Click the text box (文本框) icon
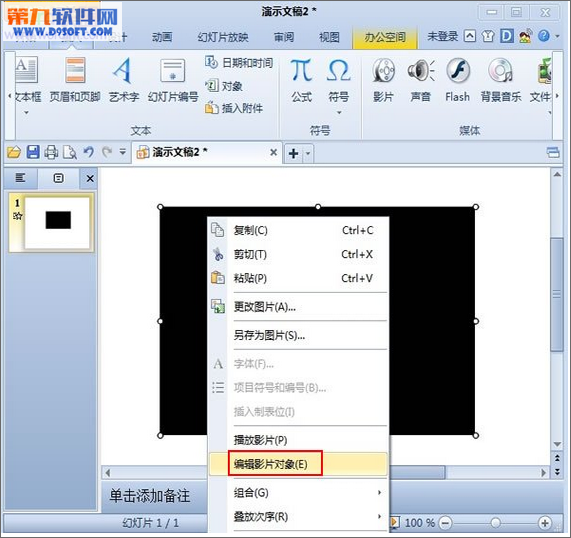571x538 pixels. [x=26, y=70]
